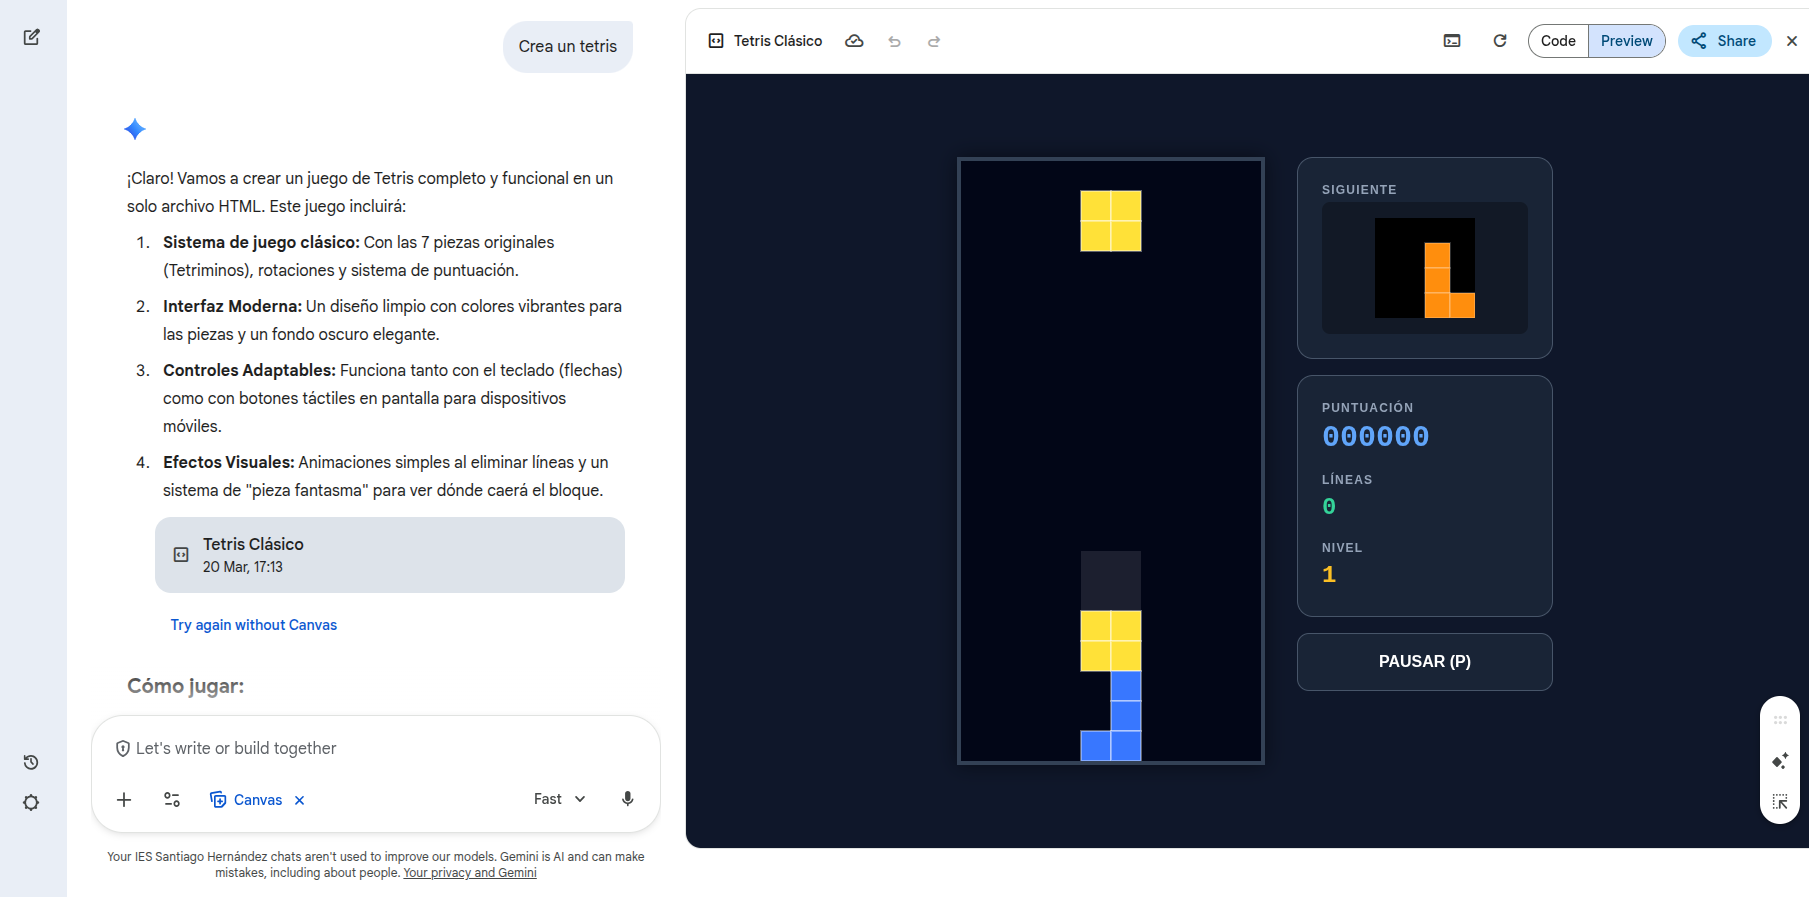Viewport: 1809px width, 897px height.
Task: Click the cloud save icon
Action: click(854, 41)
